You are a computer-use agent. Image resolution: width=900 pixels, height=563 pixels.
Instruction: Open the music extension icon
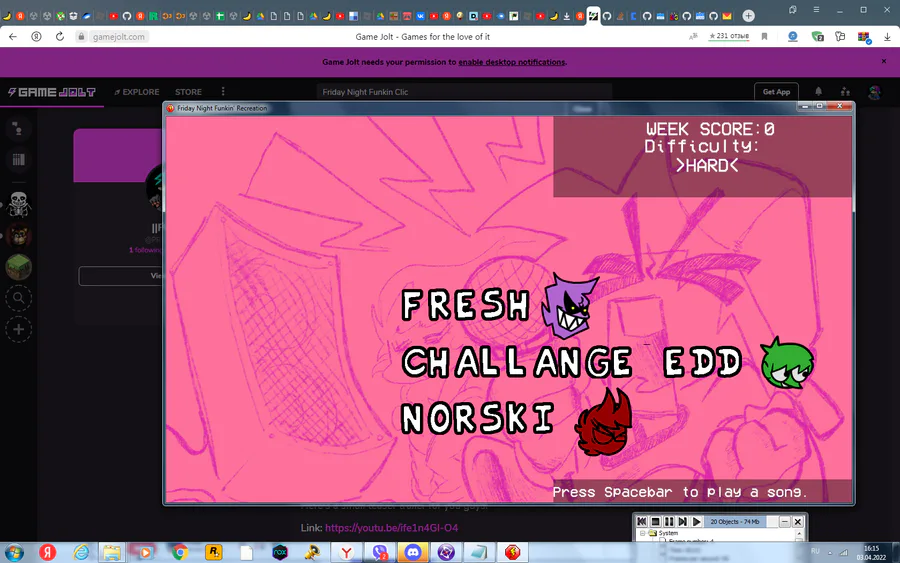(x=793, y=36)
